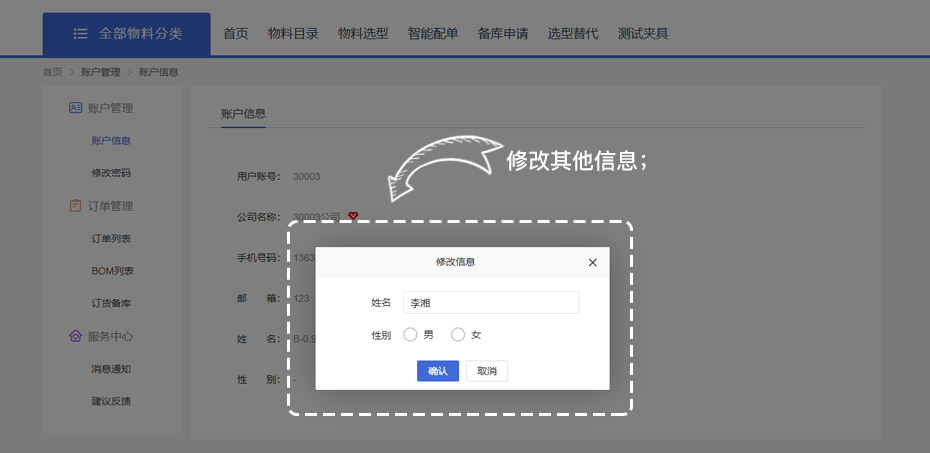The image size is (930, 453).
Task: Go to 首页 in top navigation
Action: [235, 34]
